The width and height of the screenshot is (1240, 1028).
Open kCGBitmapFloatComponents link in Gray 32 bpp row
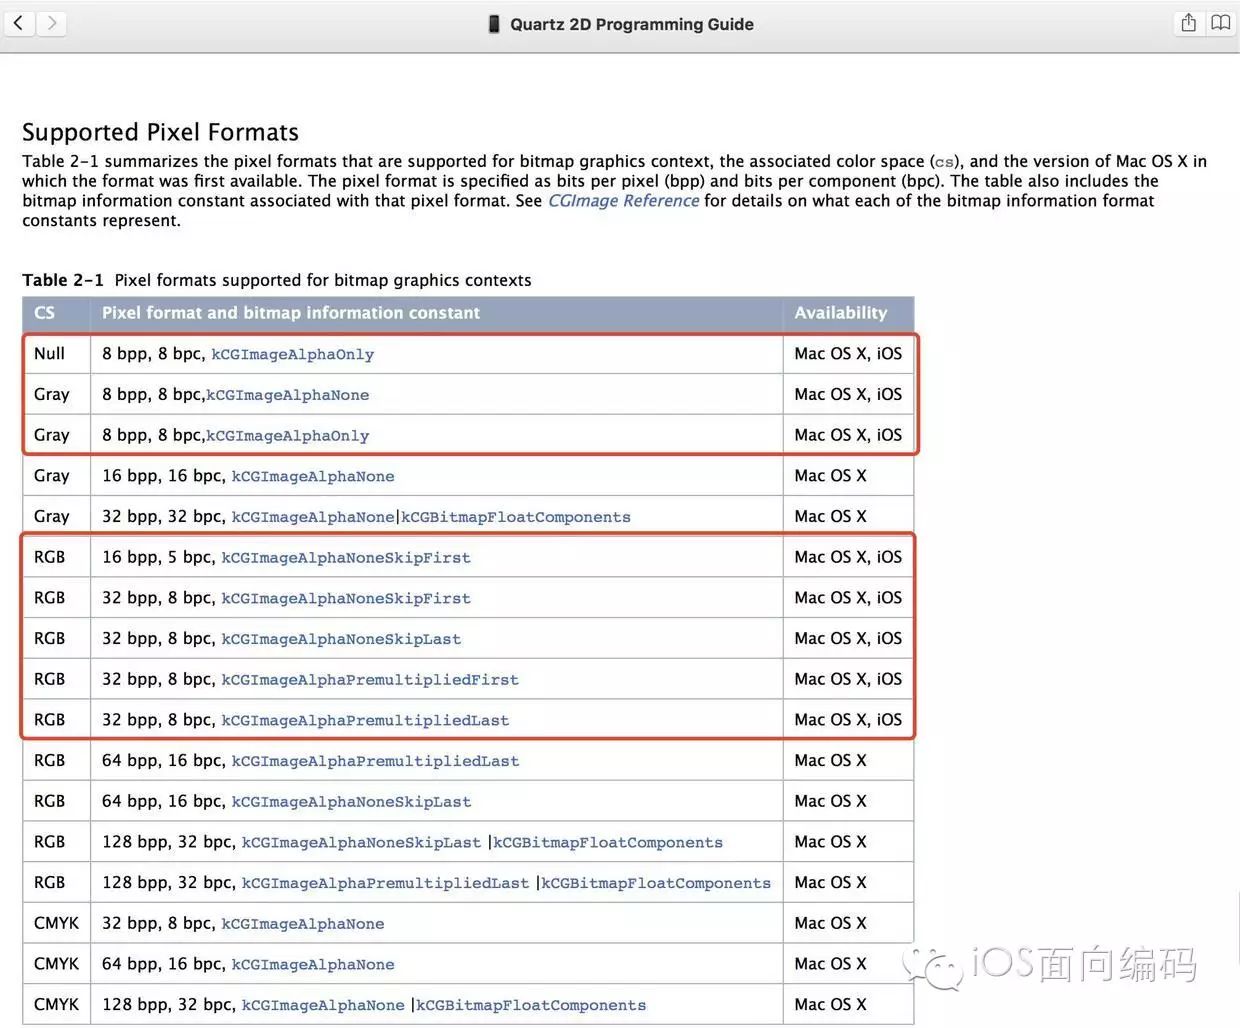point(516,517)
